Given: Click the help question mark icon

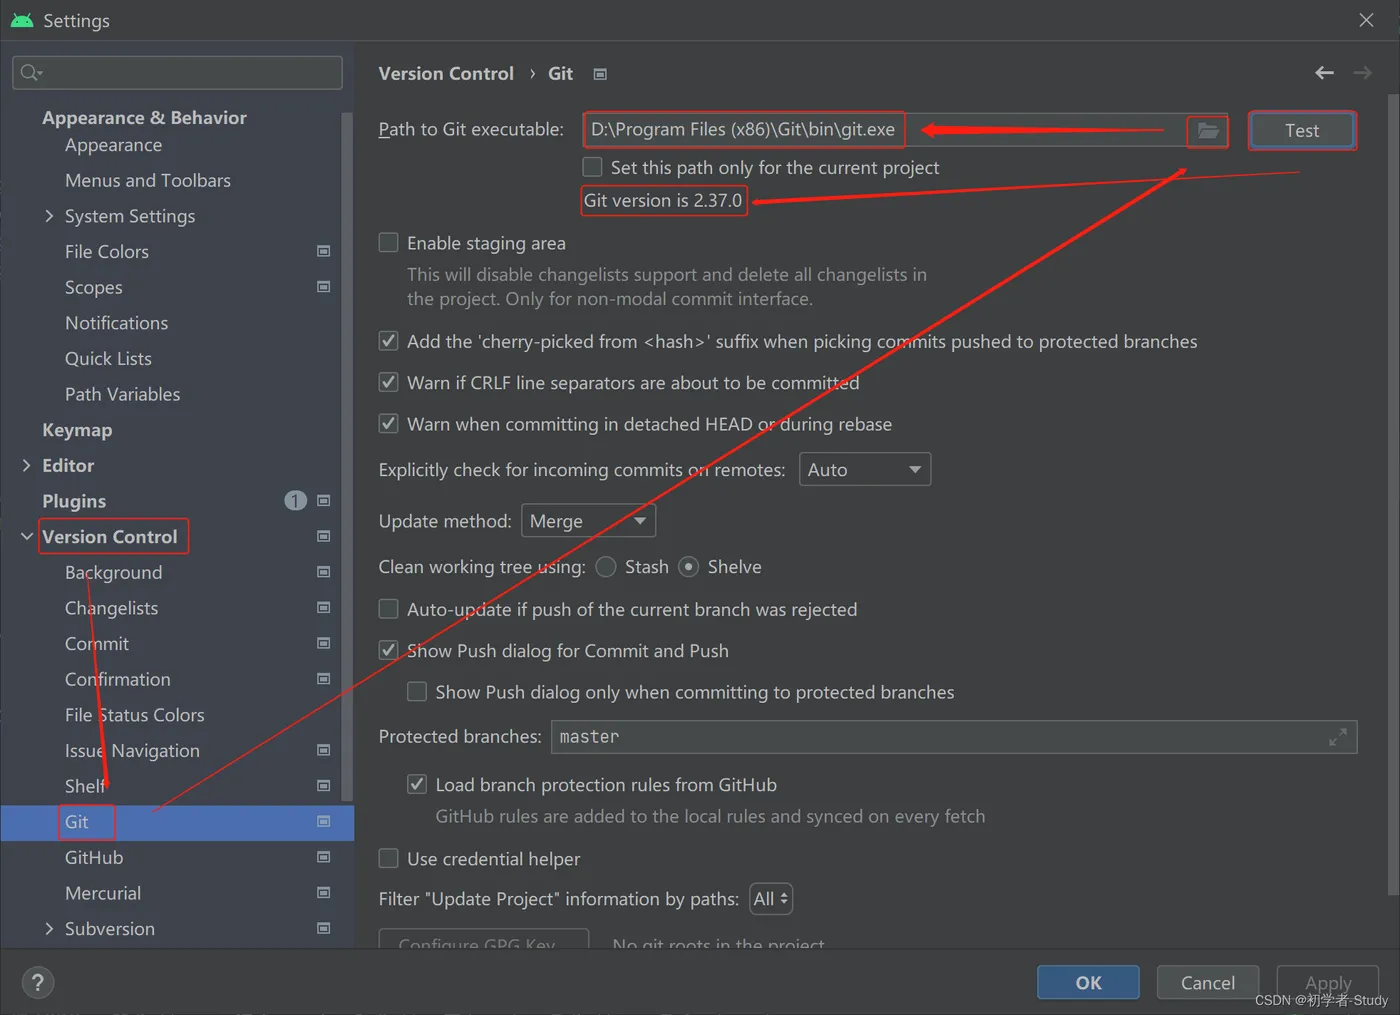Looking at the screenshot, I should click(38, 982).
